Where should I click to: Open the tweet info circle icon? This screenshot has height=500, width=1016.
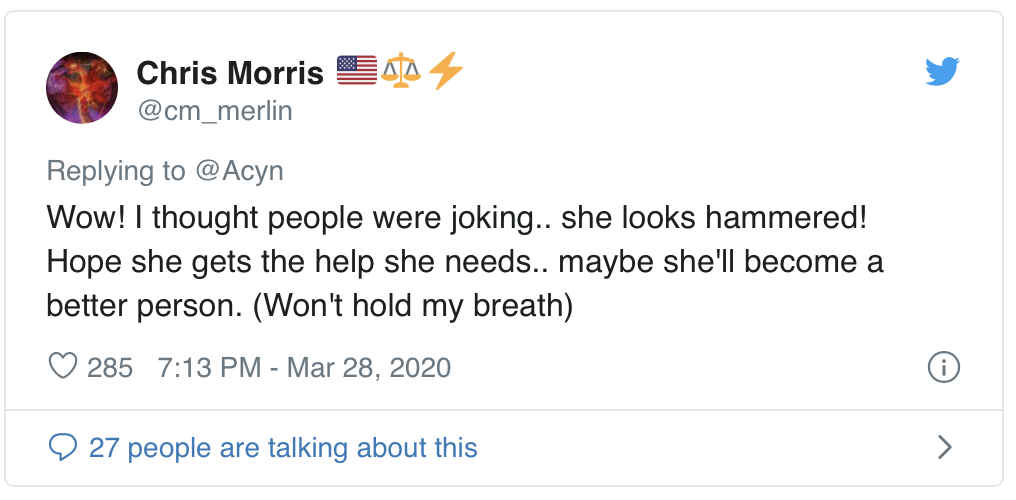click(x=943, y=367)
